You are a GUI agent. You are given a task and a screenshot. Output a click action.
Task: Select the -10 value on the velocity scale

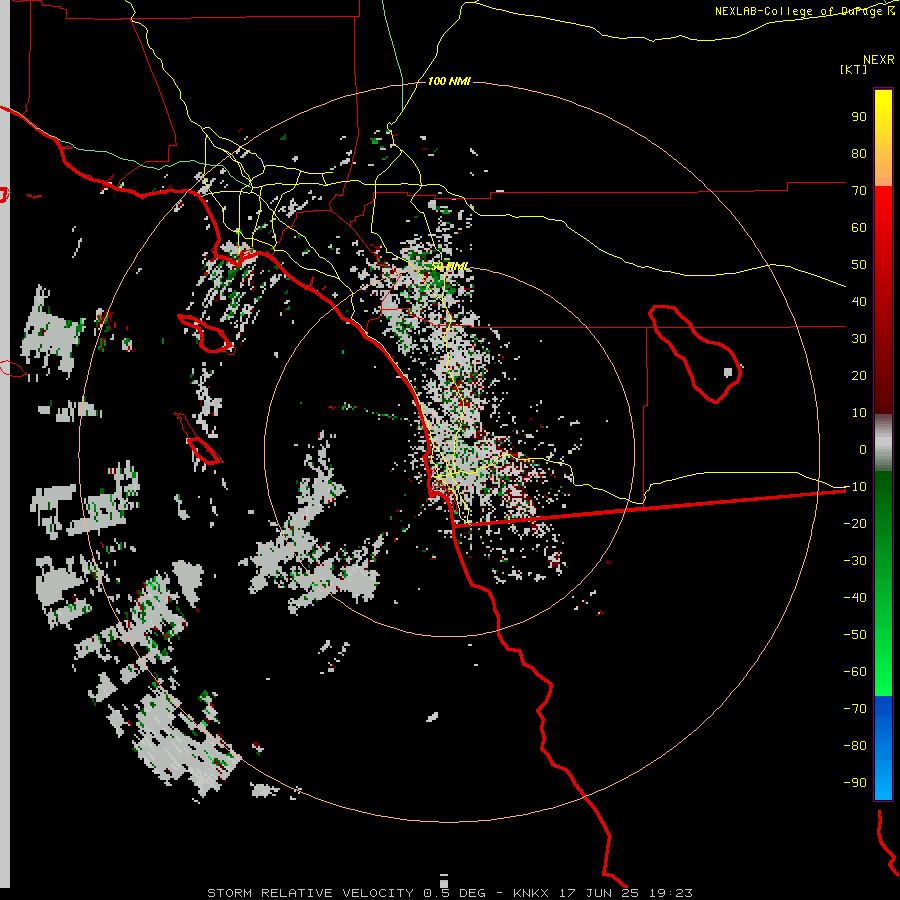click(x=855, y=487)
